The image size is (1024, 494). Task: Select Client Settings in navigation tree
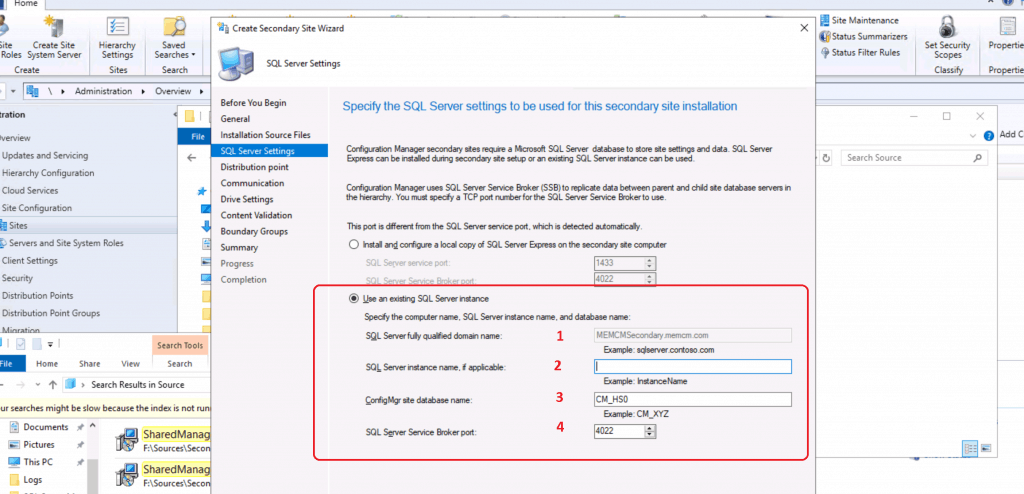coord(29,261)
